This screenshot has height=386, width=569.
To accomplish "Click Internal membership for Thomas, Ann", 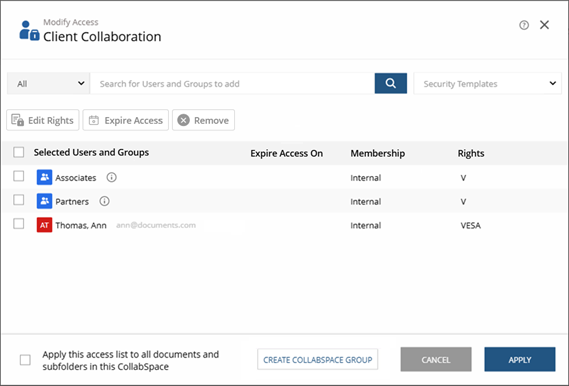I will [365, 225].
